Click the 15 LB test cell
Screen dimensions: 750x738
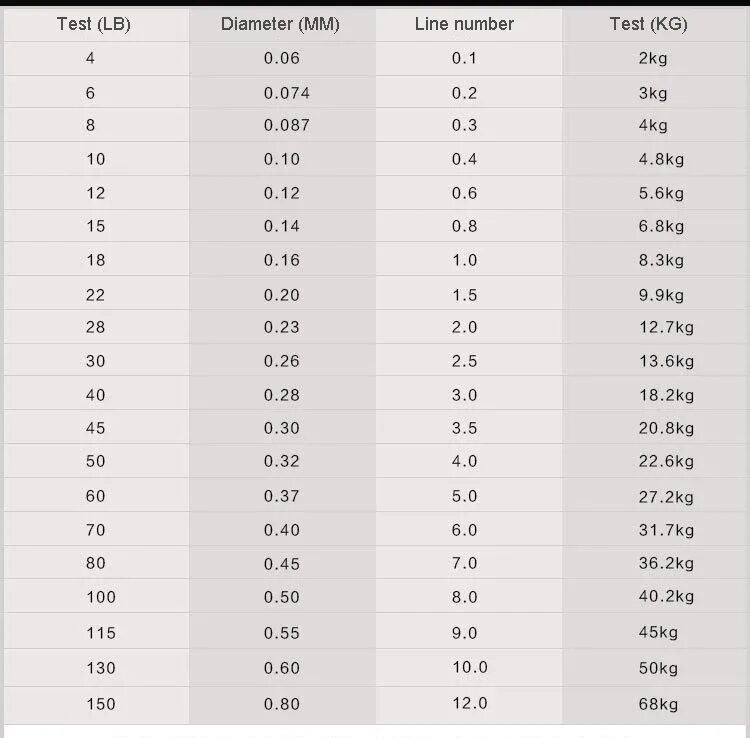pos(96,226)
